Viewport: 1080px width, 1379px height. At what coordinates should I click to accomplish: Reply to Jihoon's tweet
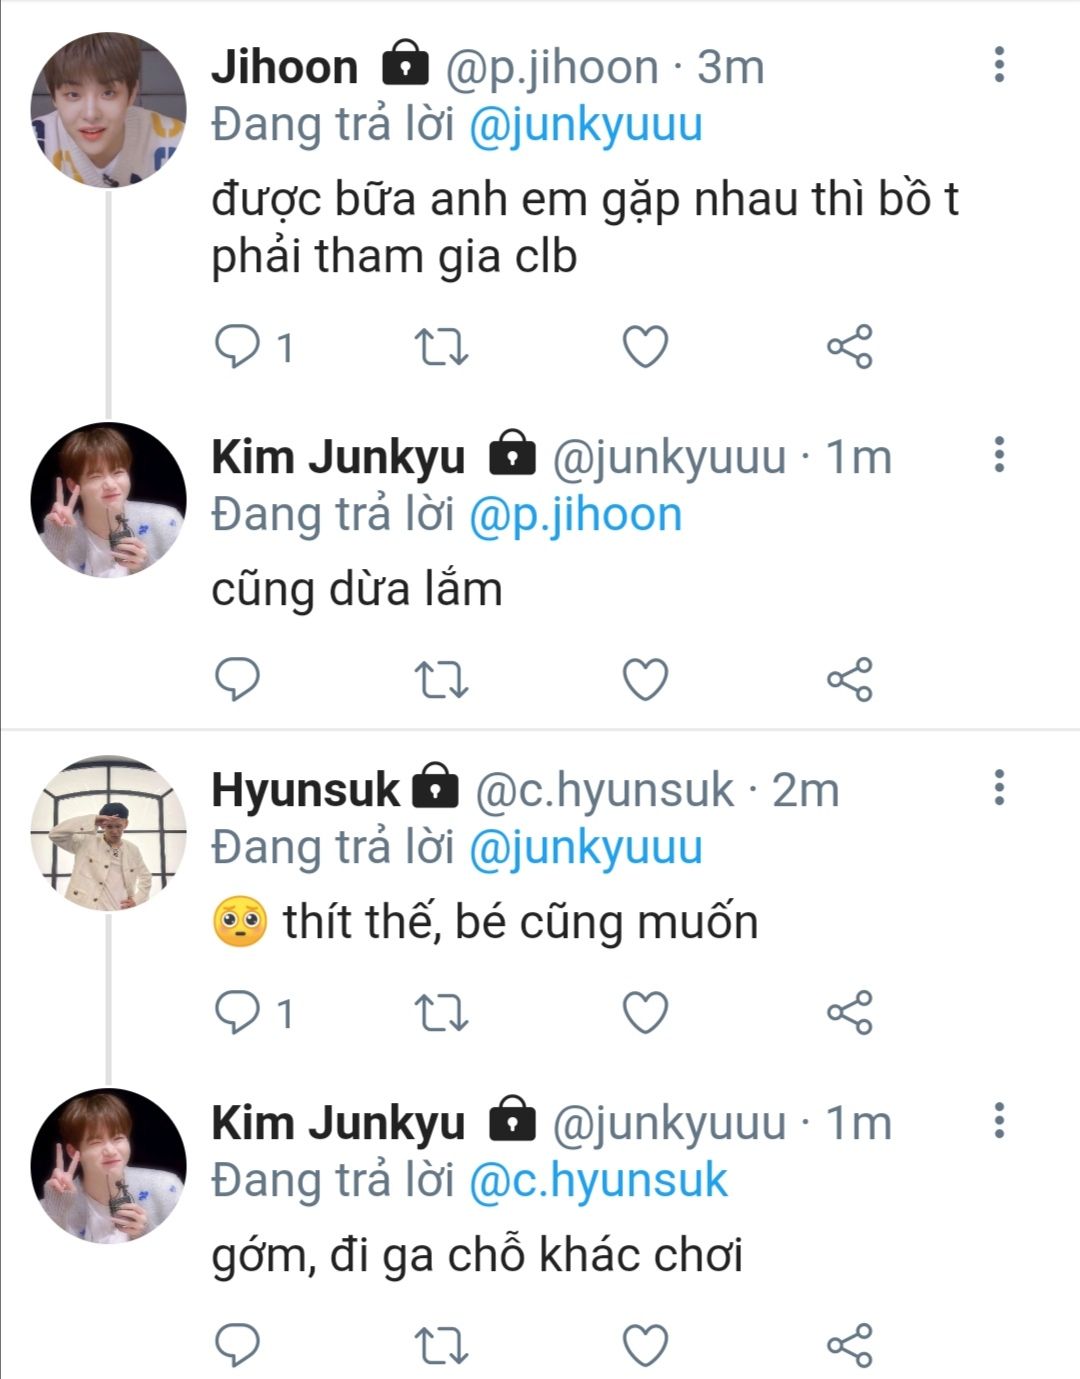tap(238, 347)
